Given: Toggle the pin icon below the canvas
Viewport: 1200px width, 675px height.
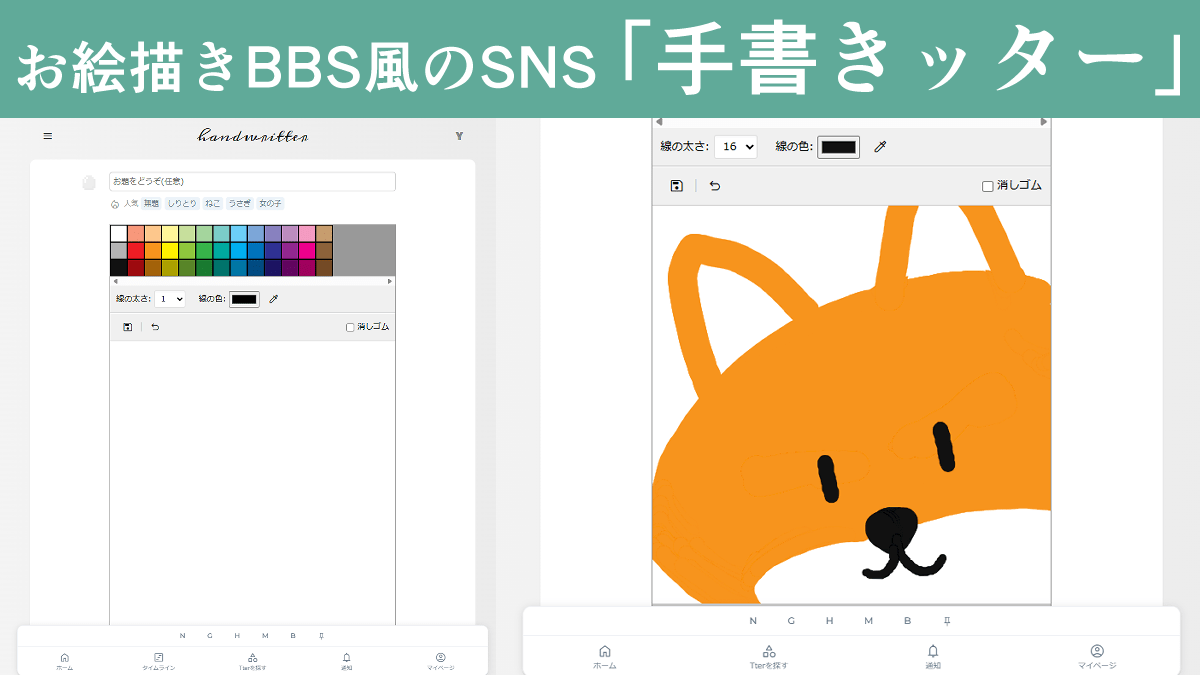Looking at the screenshot, I should click(947, 620).
